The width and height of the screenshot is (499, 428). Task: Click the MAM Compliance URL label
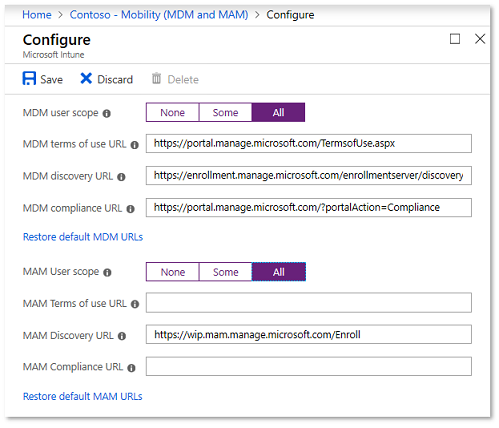tap(73, 367)
